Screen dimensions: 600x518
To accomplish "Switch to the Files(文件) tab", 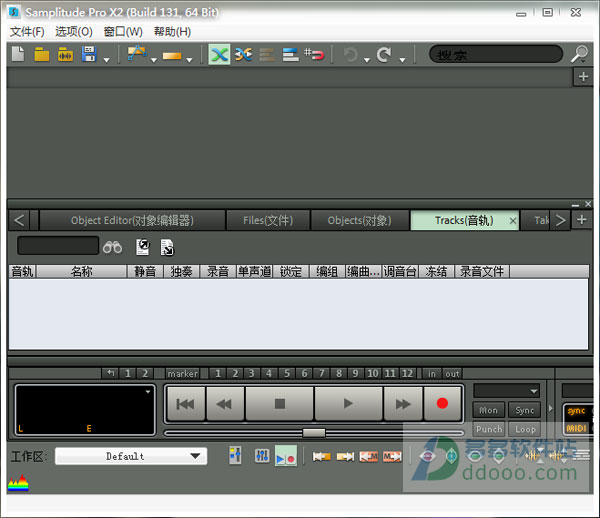I will coord(268,220).
